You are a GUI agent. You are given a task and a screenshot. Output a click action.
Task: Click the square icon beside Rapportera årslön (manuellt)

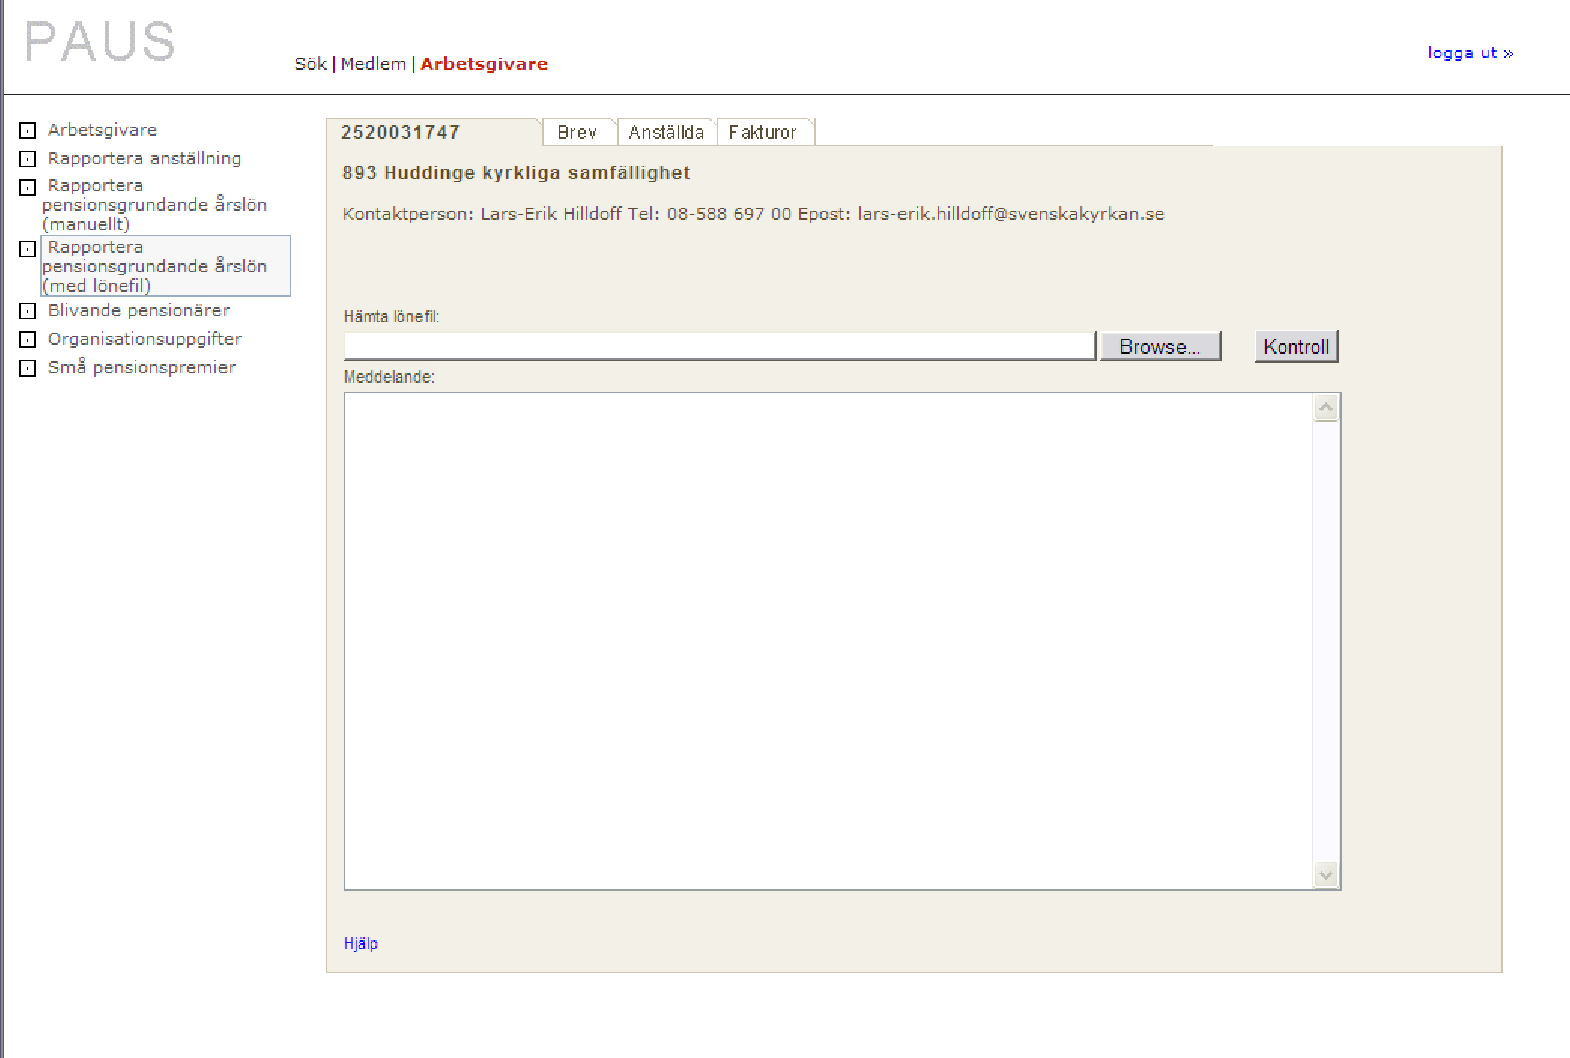(x=28, y=187)
